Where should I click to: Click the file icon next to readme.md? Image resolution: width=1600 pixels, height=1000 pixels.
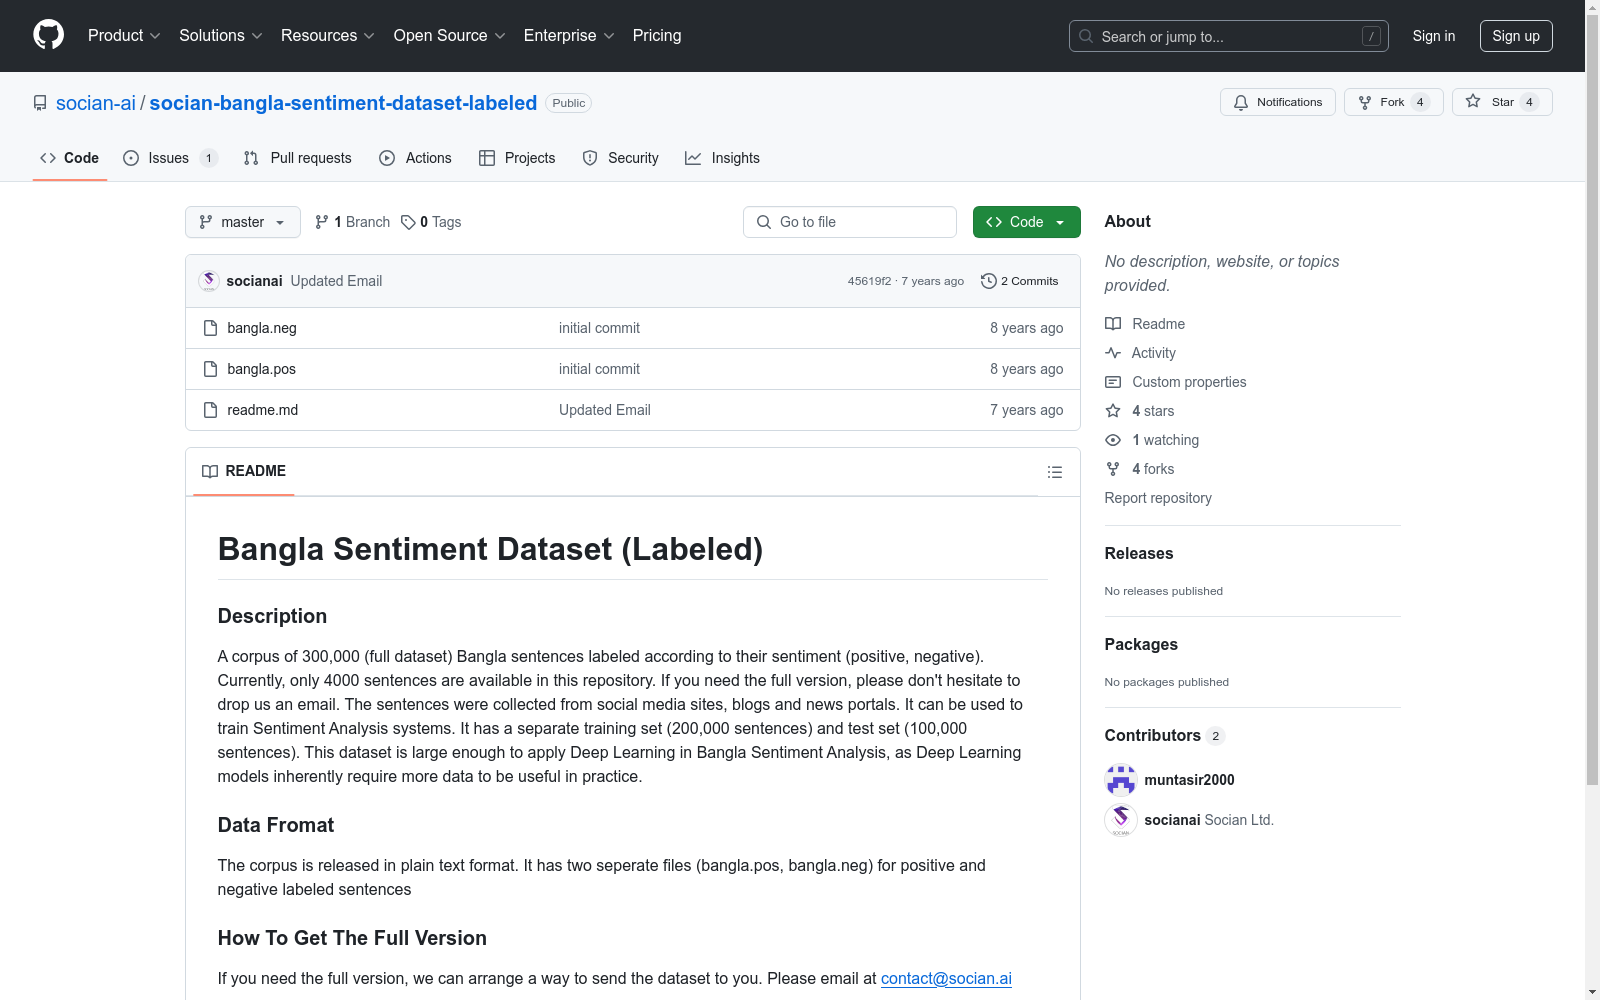tap(210, 410)
